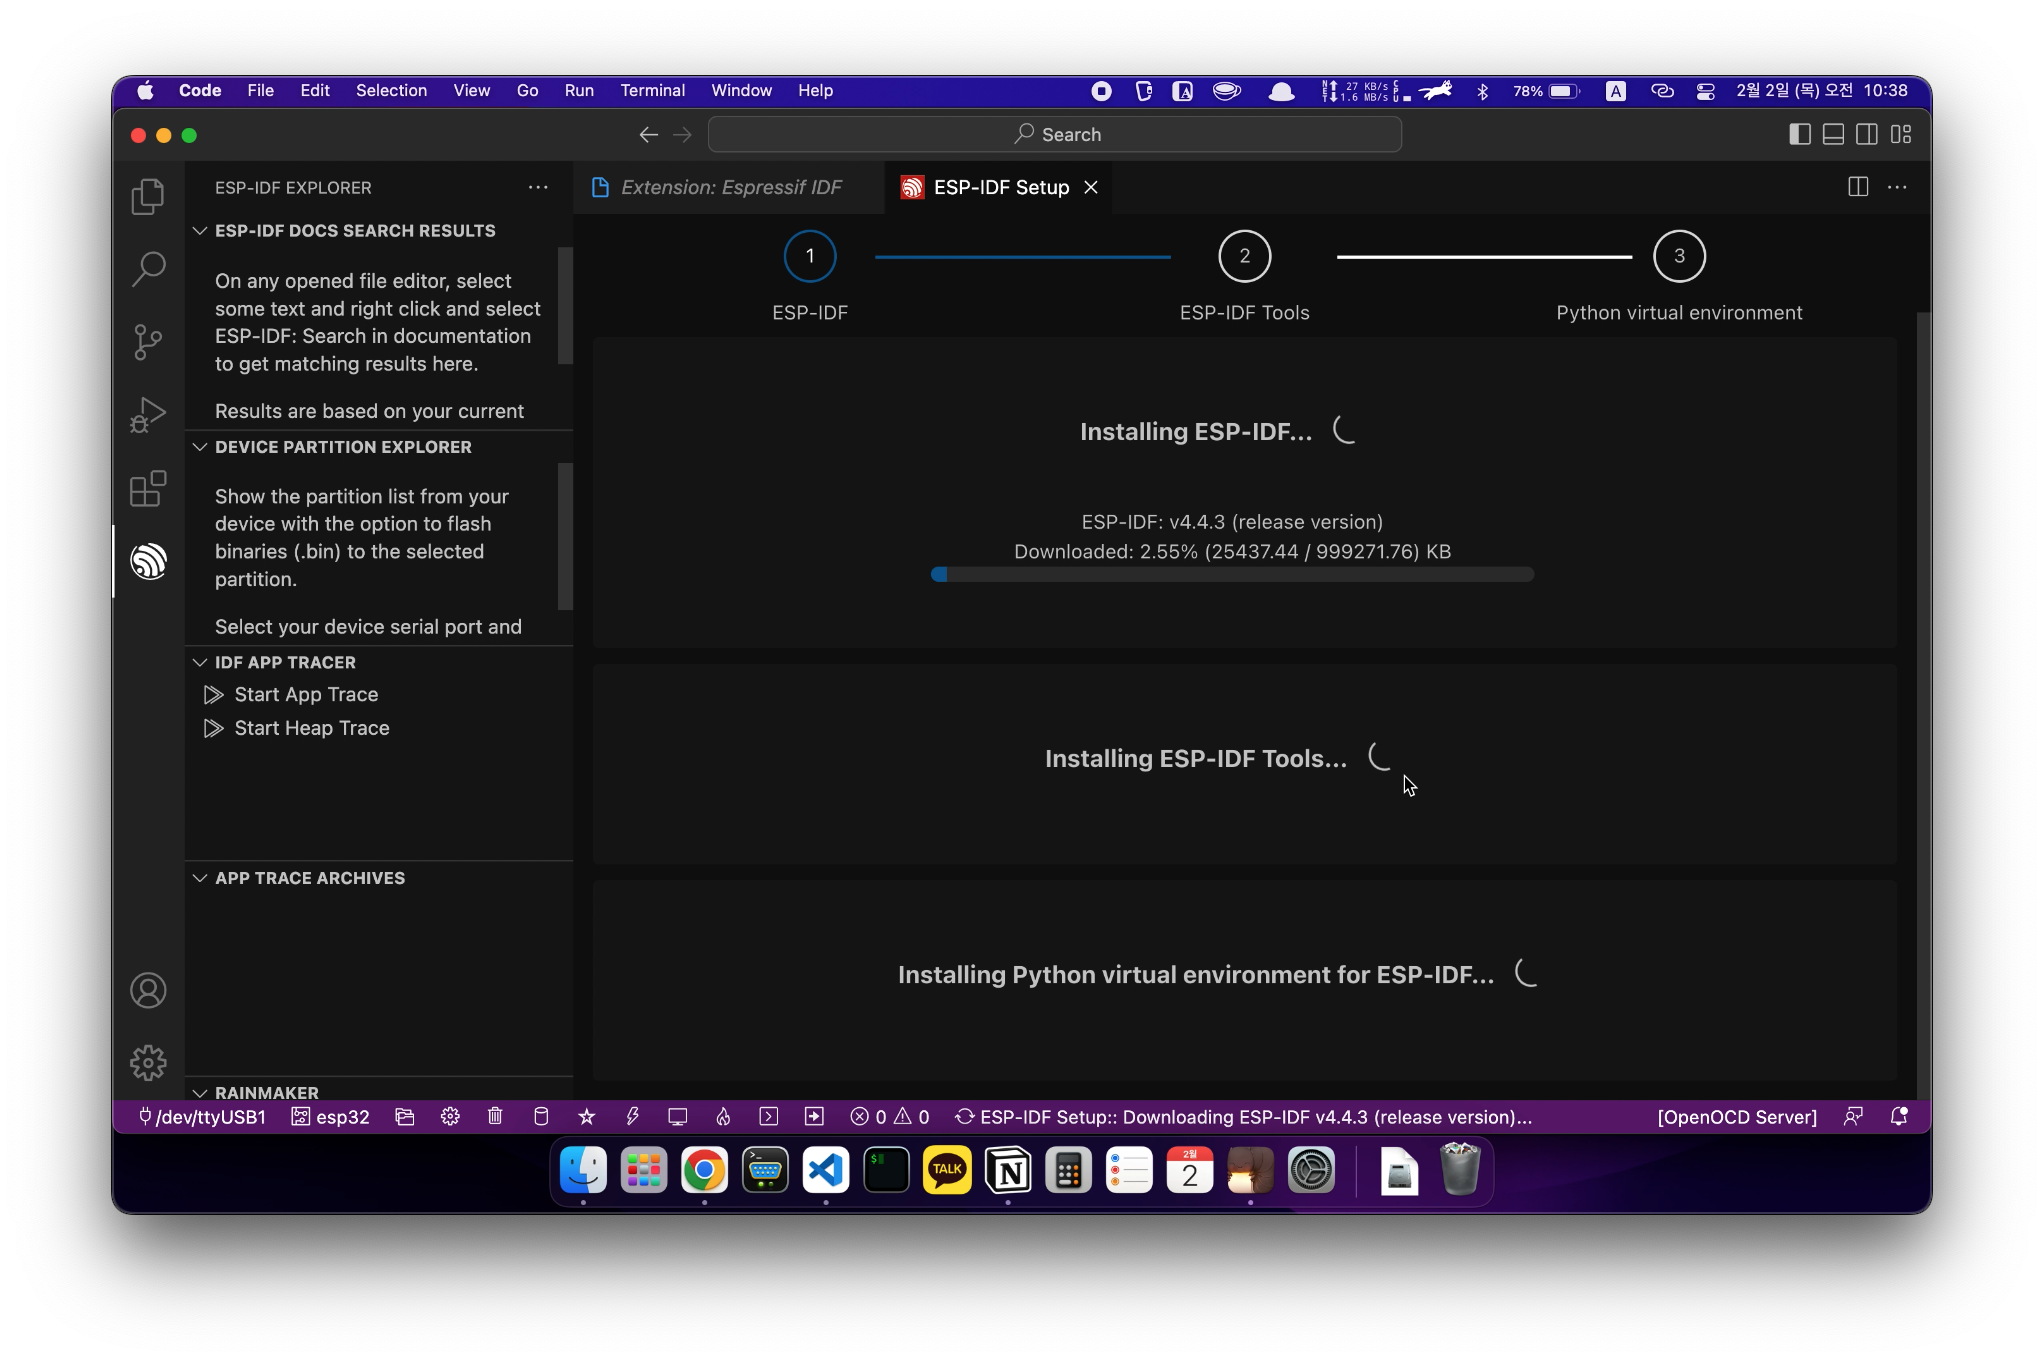Viewport: 2044px width, 1362px height.
Task: Open the Extensions view
Action: [x=148, y=488]
